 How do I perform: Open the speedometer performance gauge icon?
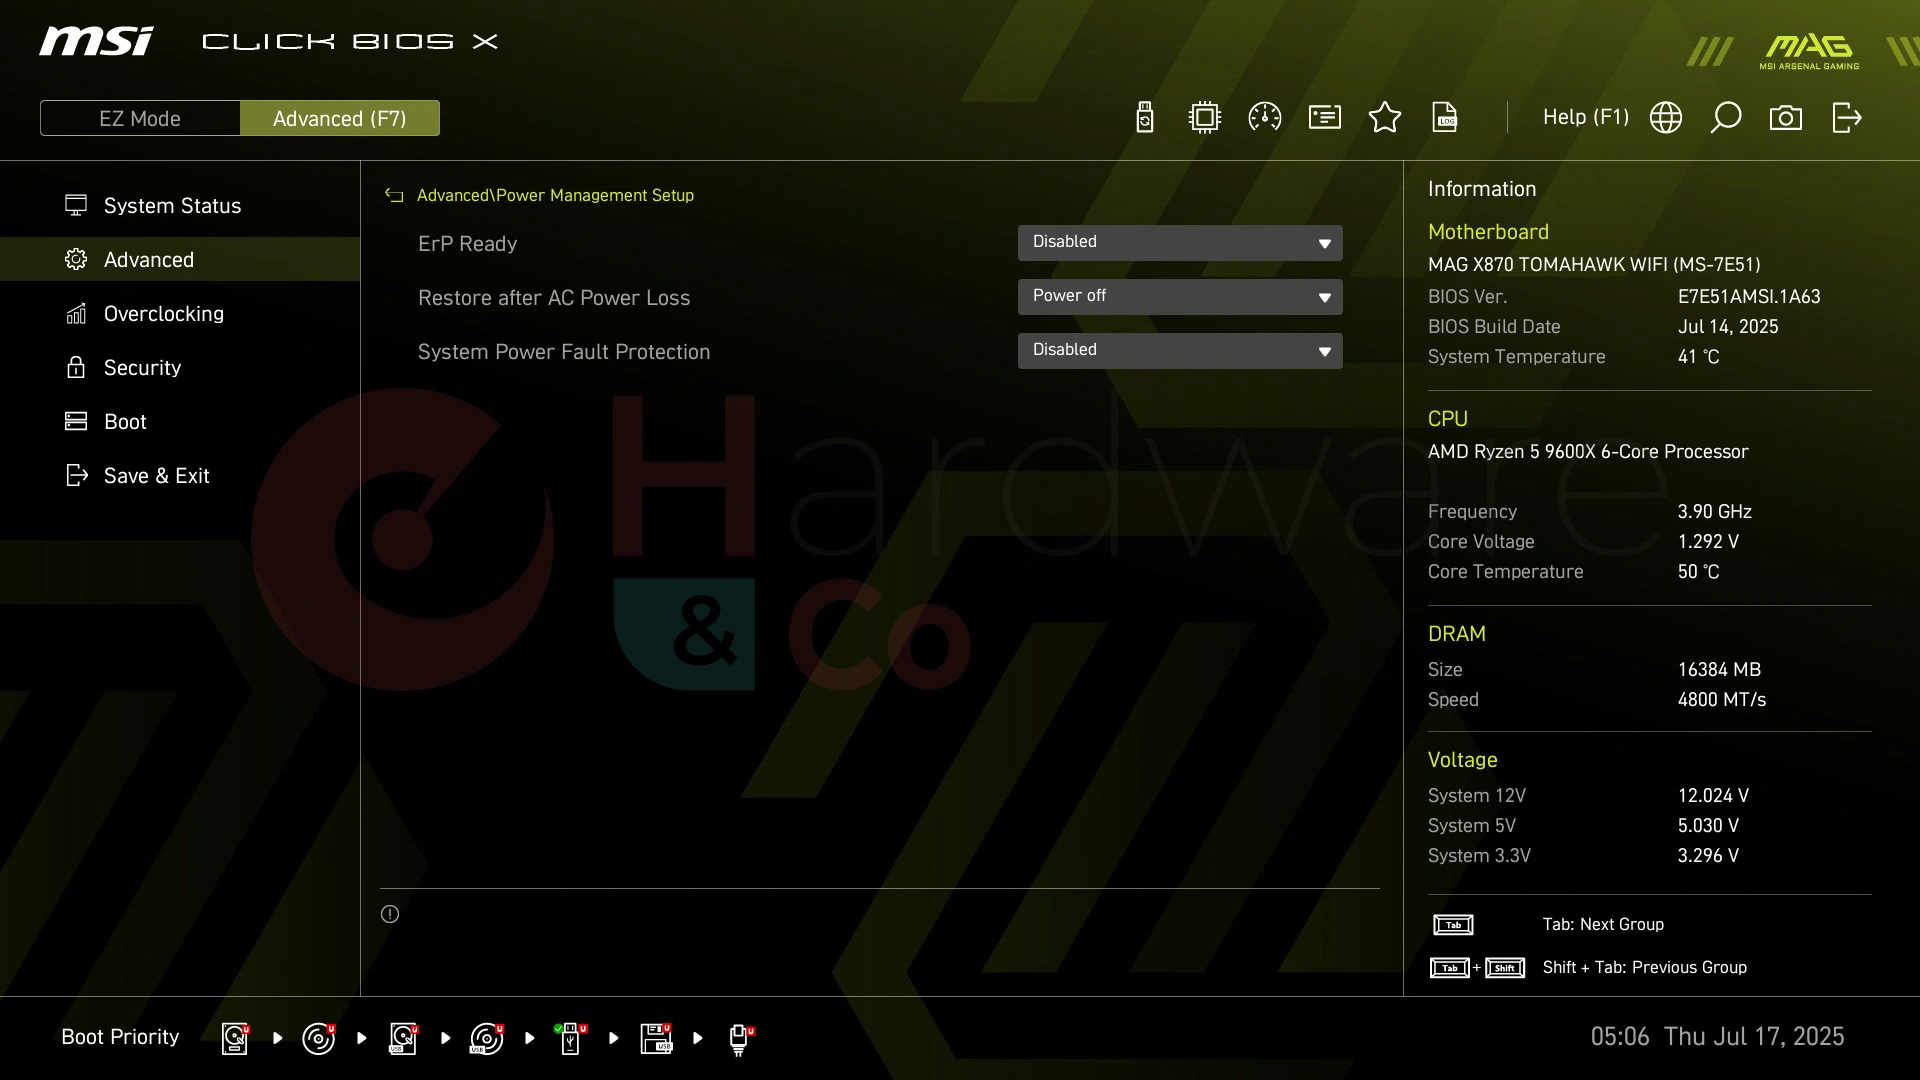click(x=1265, y=118)
